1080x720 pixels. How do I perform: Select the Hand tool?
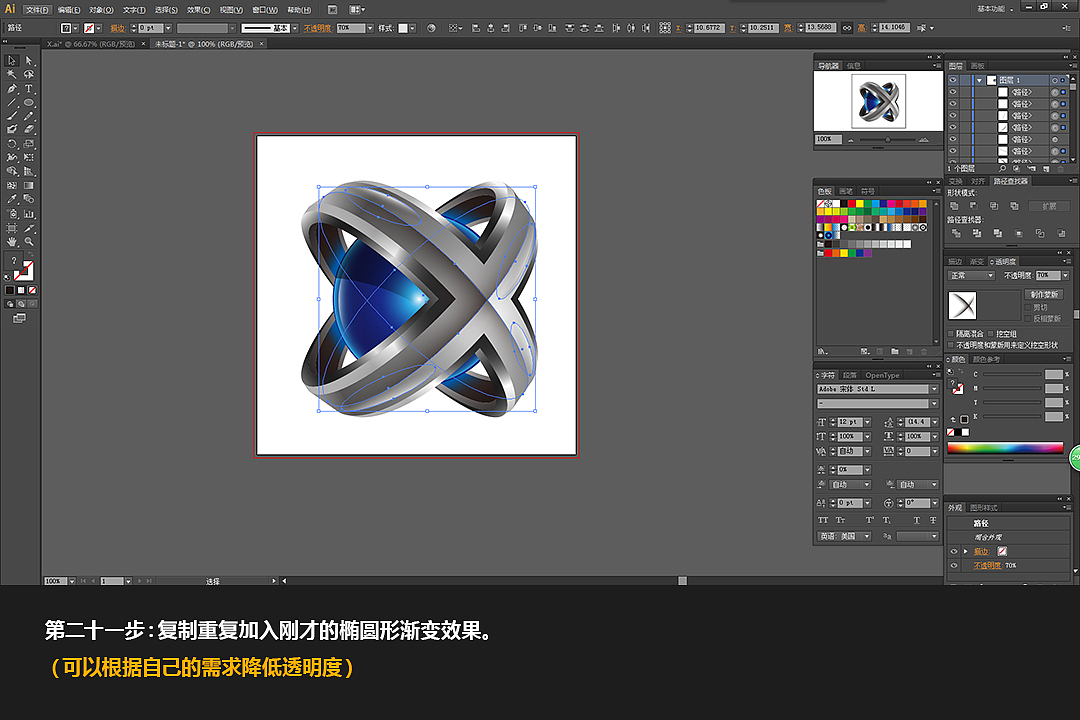(12, 242)
